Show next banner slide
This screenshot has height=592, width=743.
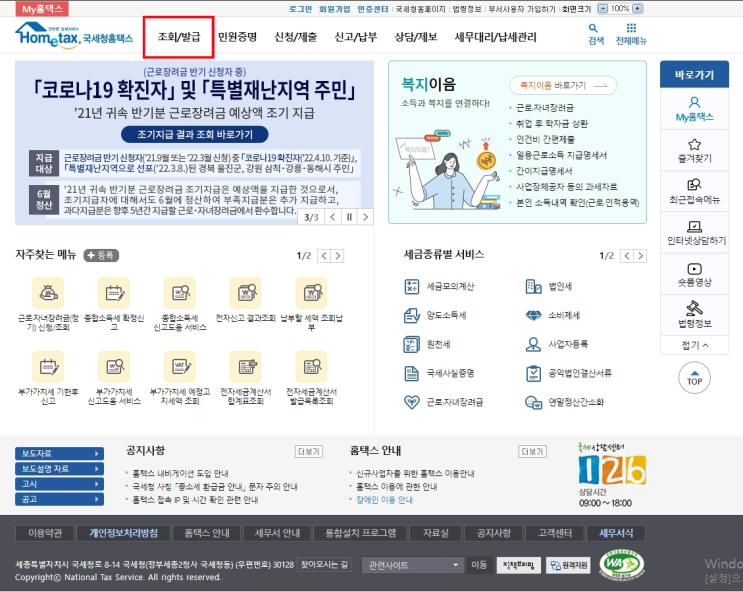365,217
